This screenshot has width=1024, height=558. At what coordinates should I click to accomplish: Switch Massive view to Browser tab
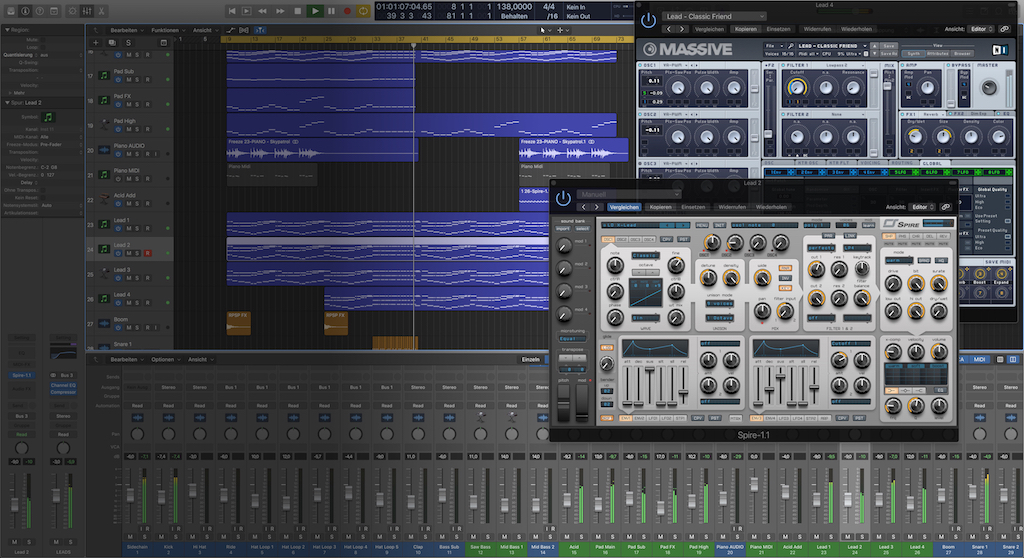tap(963, 54)
